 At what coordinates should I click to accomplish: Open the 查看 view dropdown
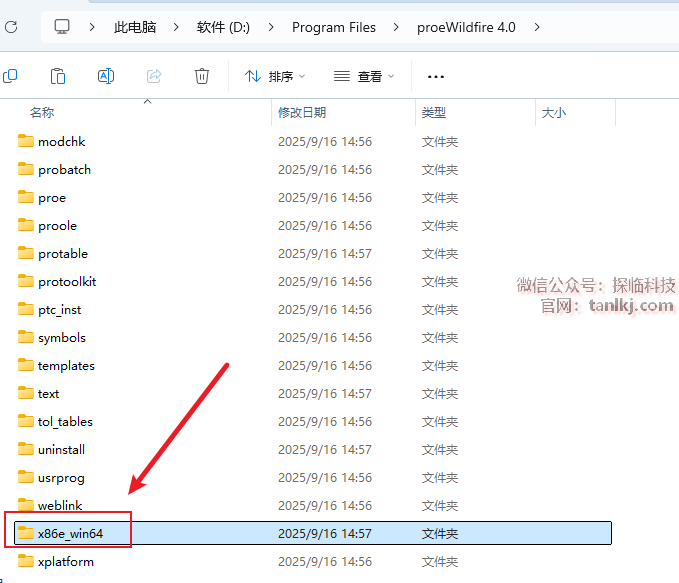click(364, 76)
